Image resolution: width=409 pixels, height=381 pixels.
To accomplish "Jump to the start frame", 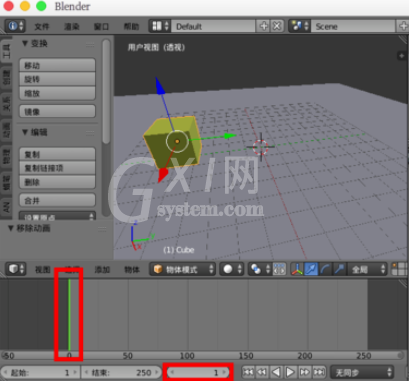I will tap(248, 372).
